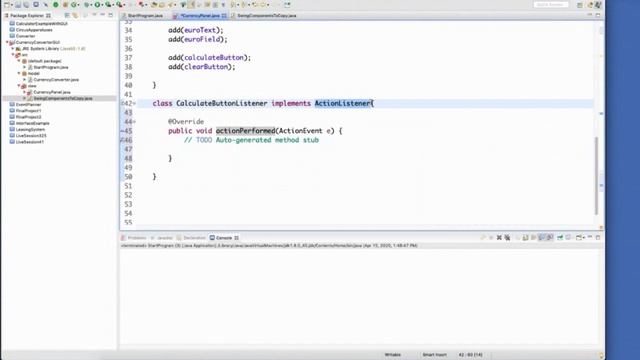The width and height of the screenshot is (640, 360).
Task: Minimize the editor area
Action: tap(590, 15)
